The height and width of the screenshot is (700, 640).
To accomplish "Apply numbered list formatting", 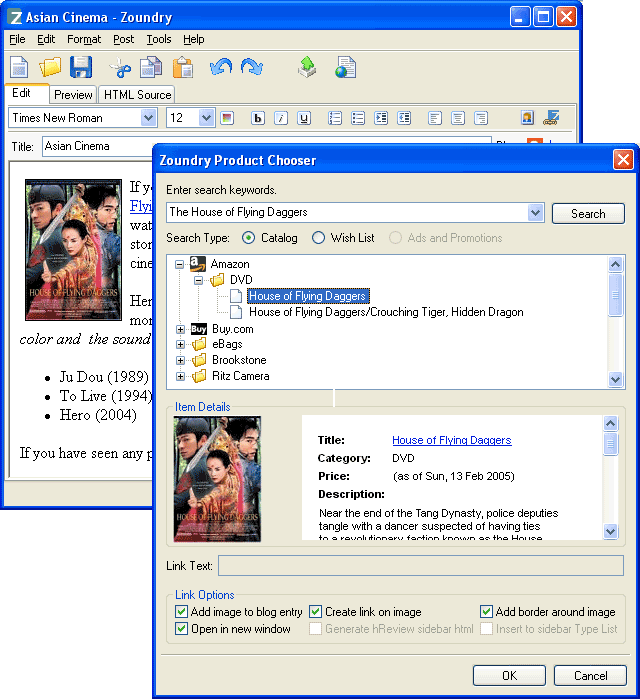I will pyautogui.click(x=335, y=118).
